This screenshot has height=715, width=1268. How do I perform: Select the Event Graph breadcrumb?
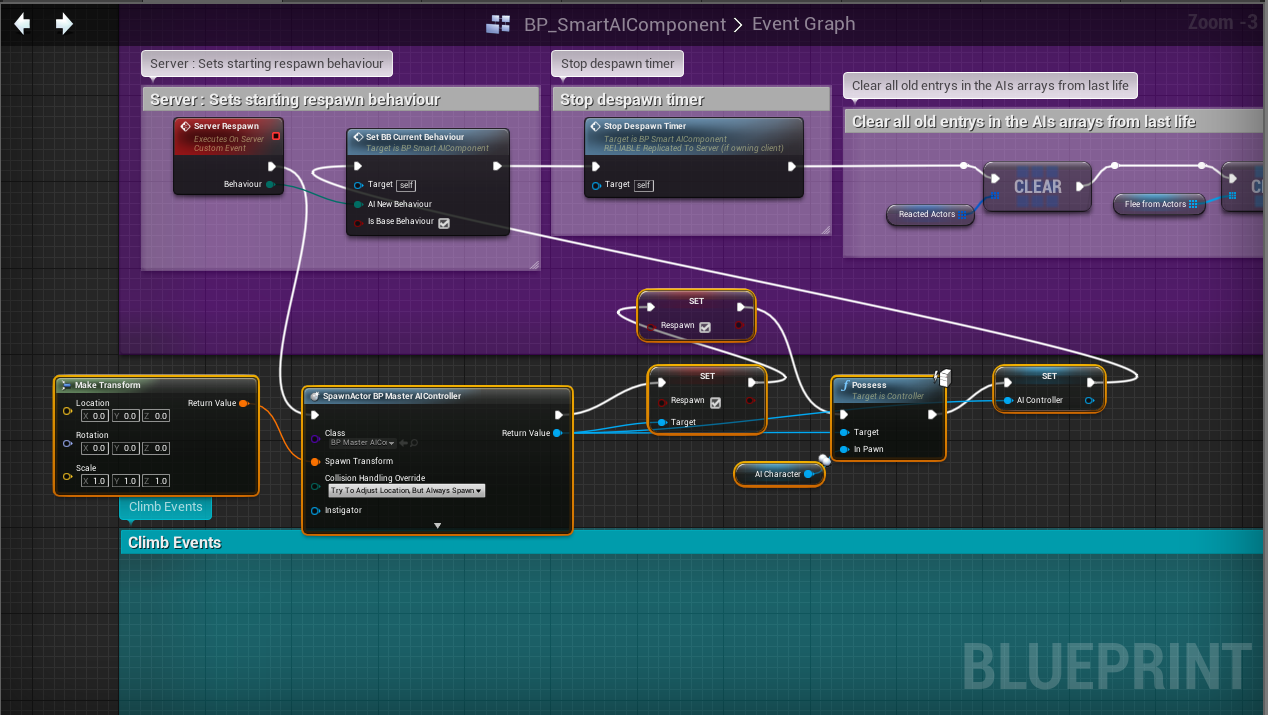(x=803, y=24)
